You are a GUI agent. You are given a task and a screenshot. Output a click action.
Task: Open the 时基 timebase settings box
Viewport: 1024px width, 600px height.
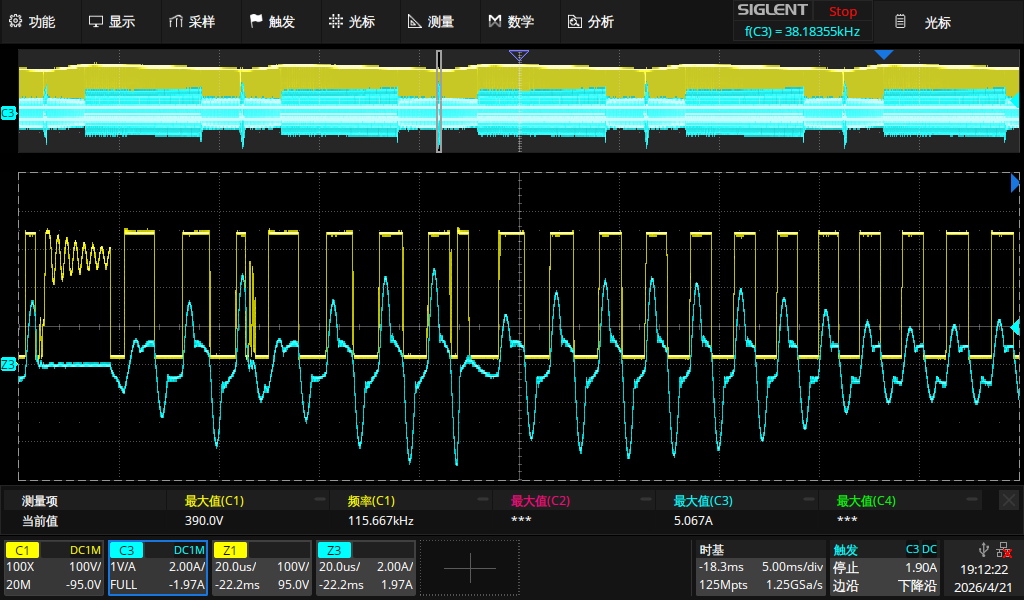pyautogui.click(x=761, y=567)
